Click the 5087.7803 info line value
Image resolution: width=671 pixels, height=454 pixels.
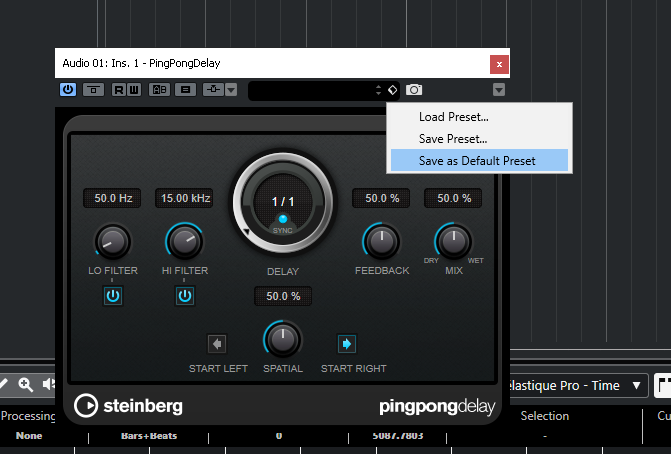(398, 436)
